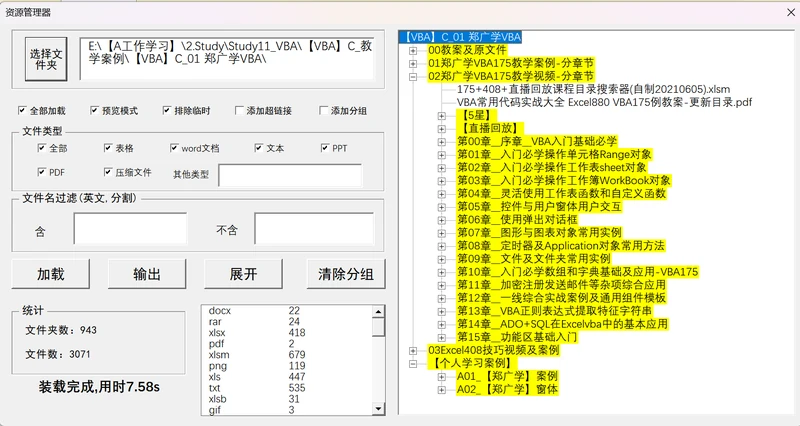800x426 pixels.
Task: Click the 加载 button
Action: (51, 274)
